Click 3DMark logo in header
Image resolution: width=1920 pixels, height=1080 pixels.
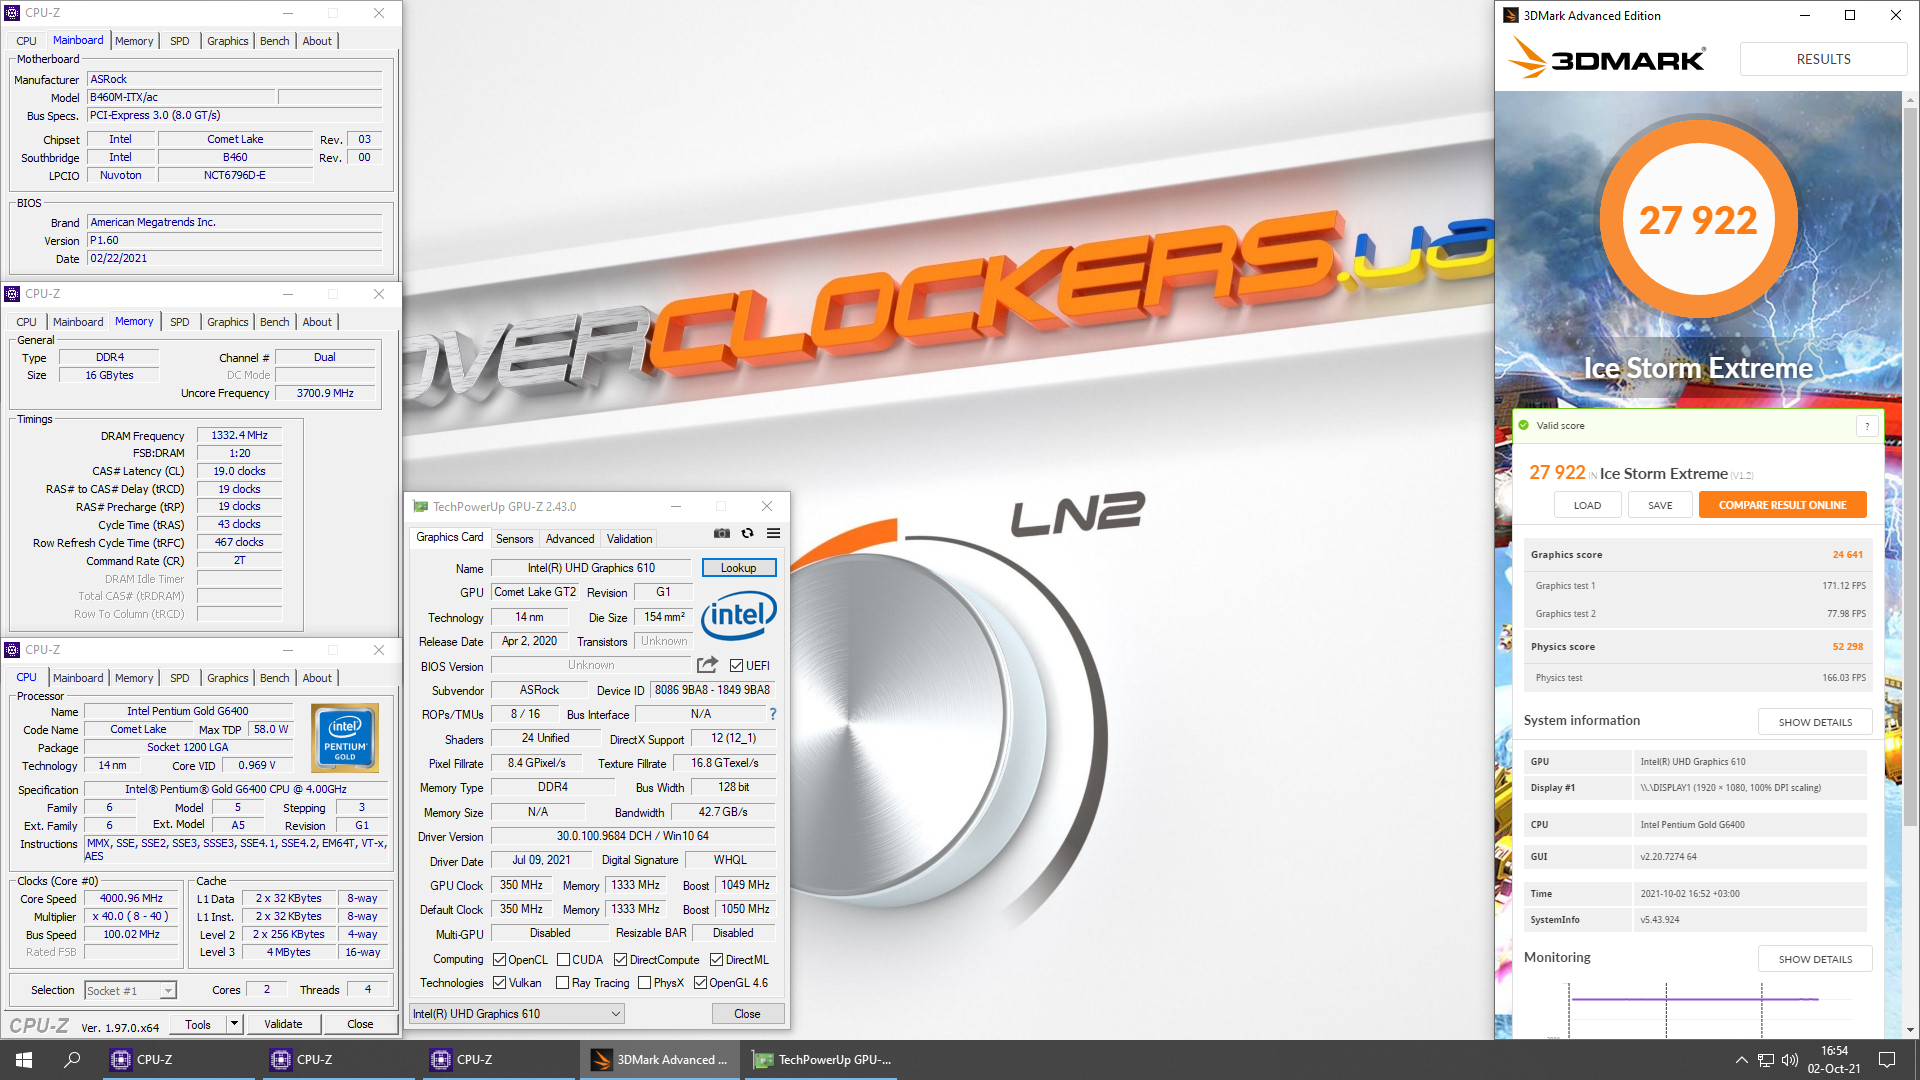(1607, 59)
